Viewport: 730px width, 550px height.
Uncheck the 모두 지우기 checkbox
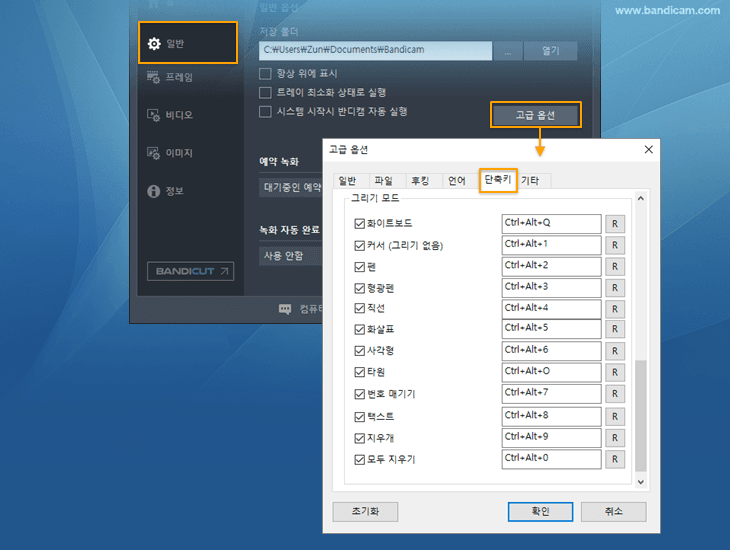click(x=359, y=460)
